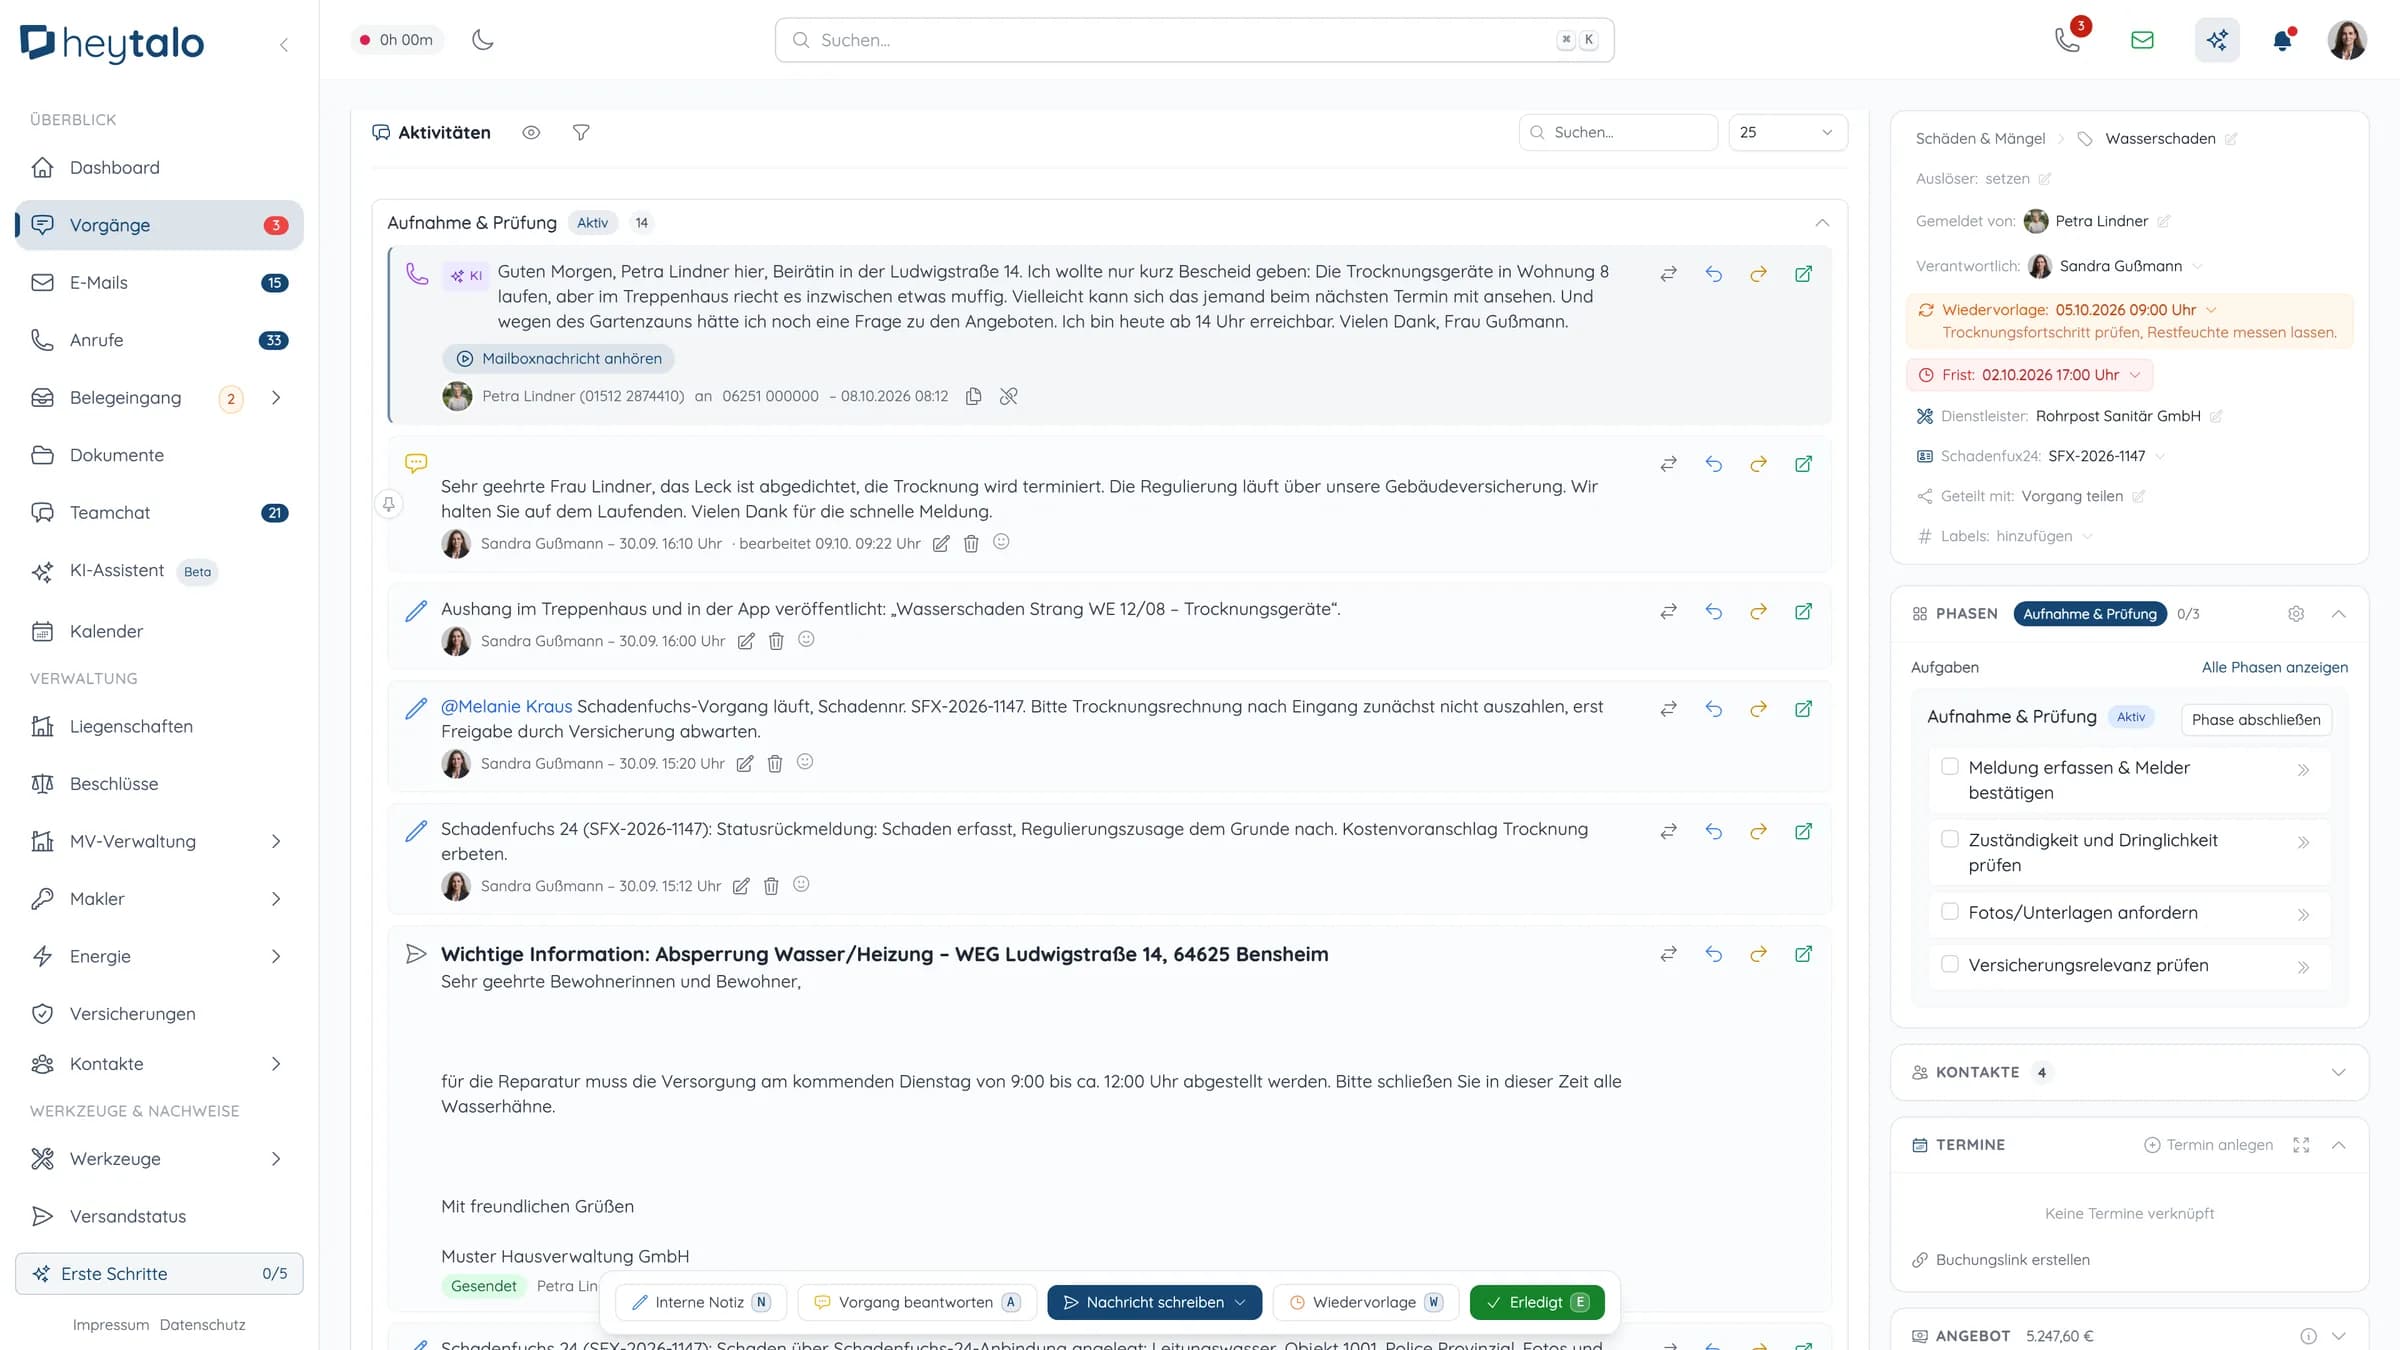Image resolution: width=2400 pixels, height=1350 pixels.
Task: Move the 'Aushang im Treppenhaus' entry via swap icon
Action: point(1668,611)
